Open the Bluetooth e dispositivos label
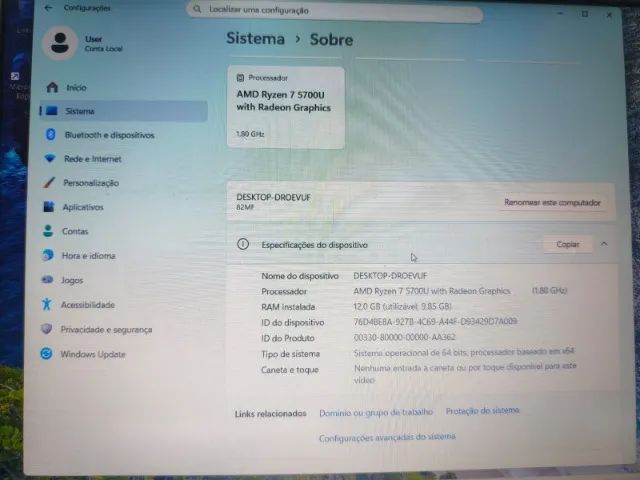The width and height of the screenshot is (640, 480). [x=109, y=135]
